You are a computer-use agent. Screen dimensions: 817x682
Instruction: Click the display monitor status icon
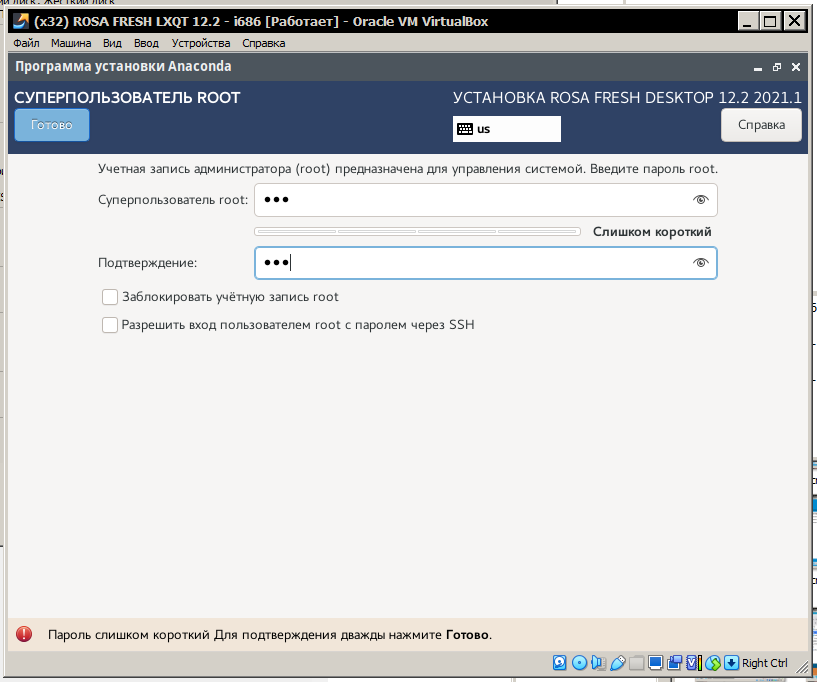655,663
